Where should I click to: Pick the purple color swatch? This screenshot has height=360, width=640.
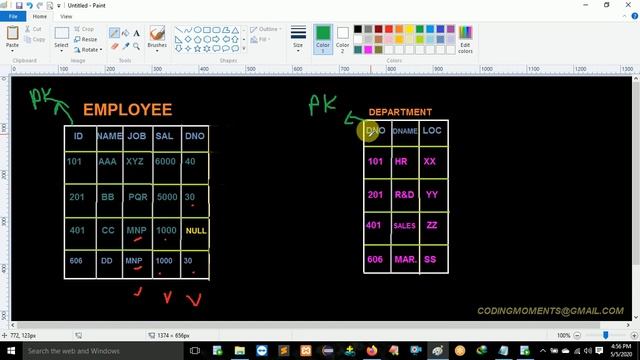451,29
